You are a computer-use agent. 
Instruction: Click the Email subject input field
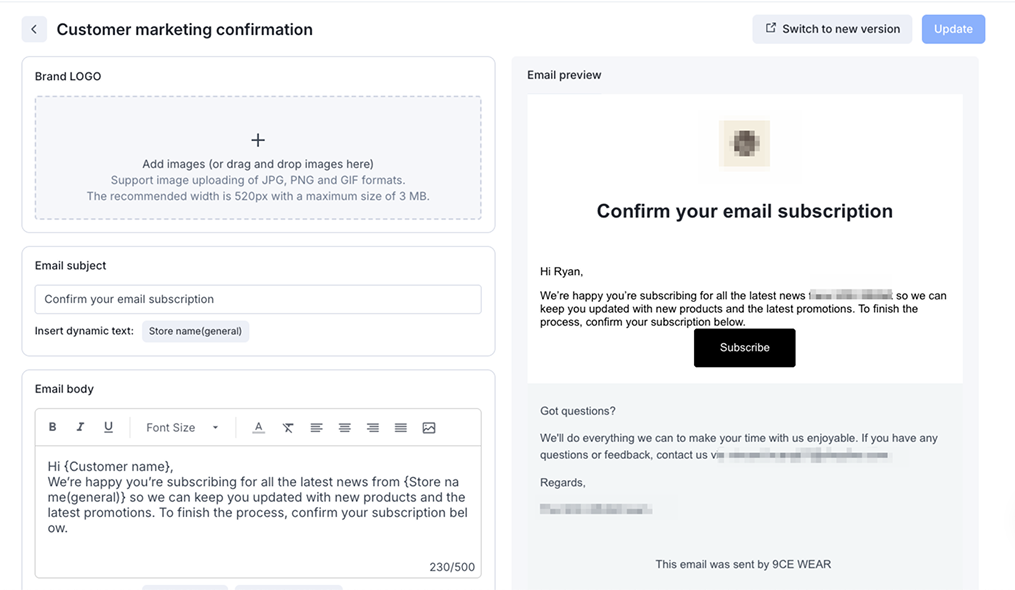[258, 299]
